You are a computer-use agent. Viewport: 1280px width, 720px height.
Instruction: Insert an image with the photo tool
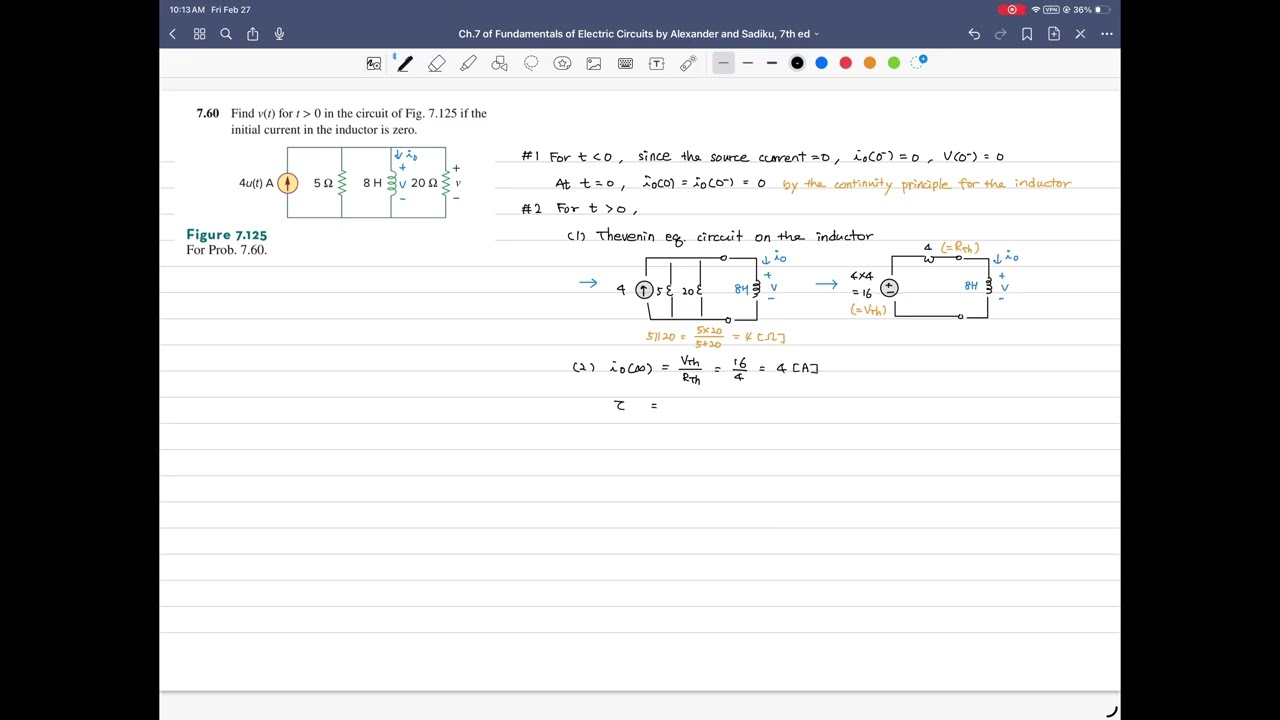tap(594, 63)
